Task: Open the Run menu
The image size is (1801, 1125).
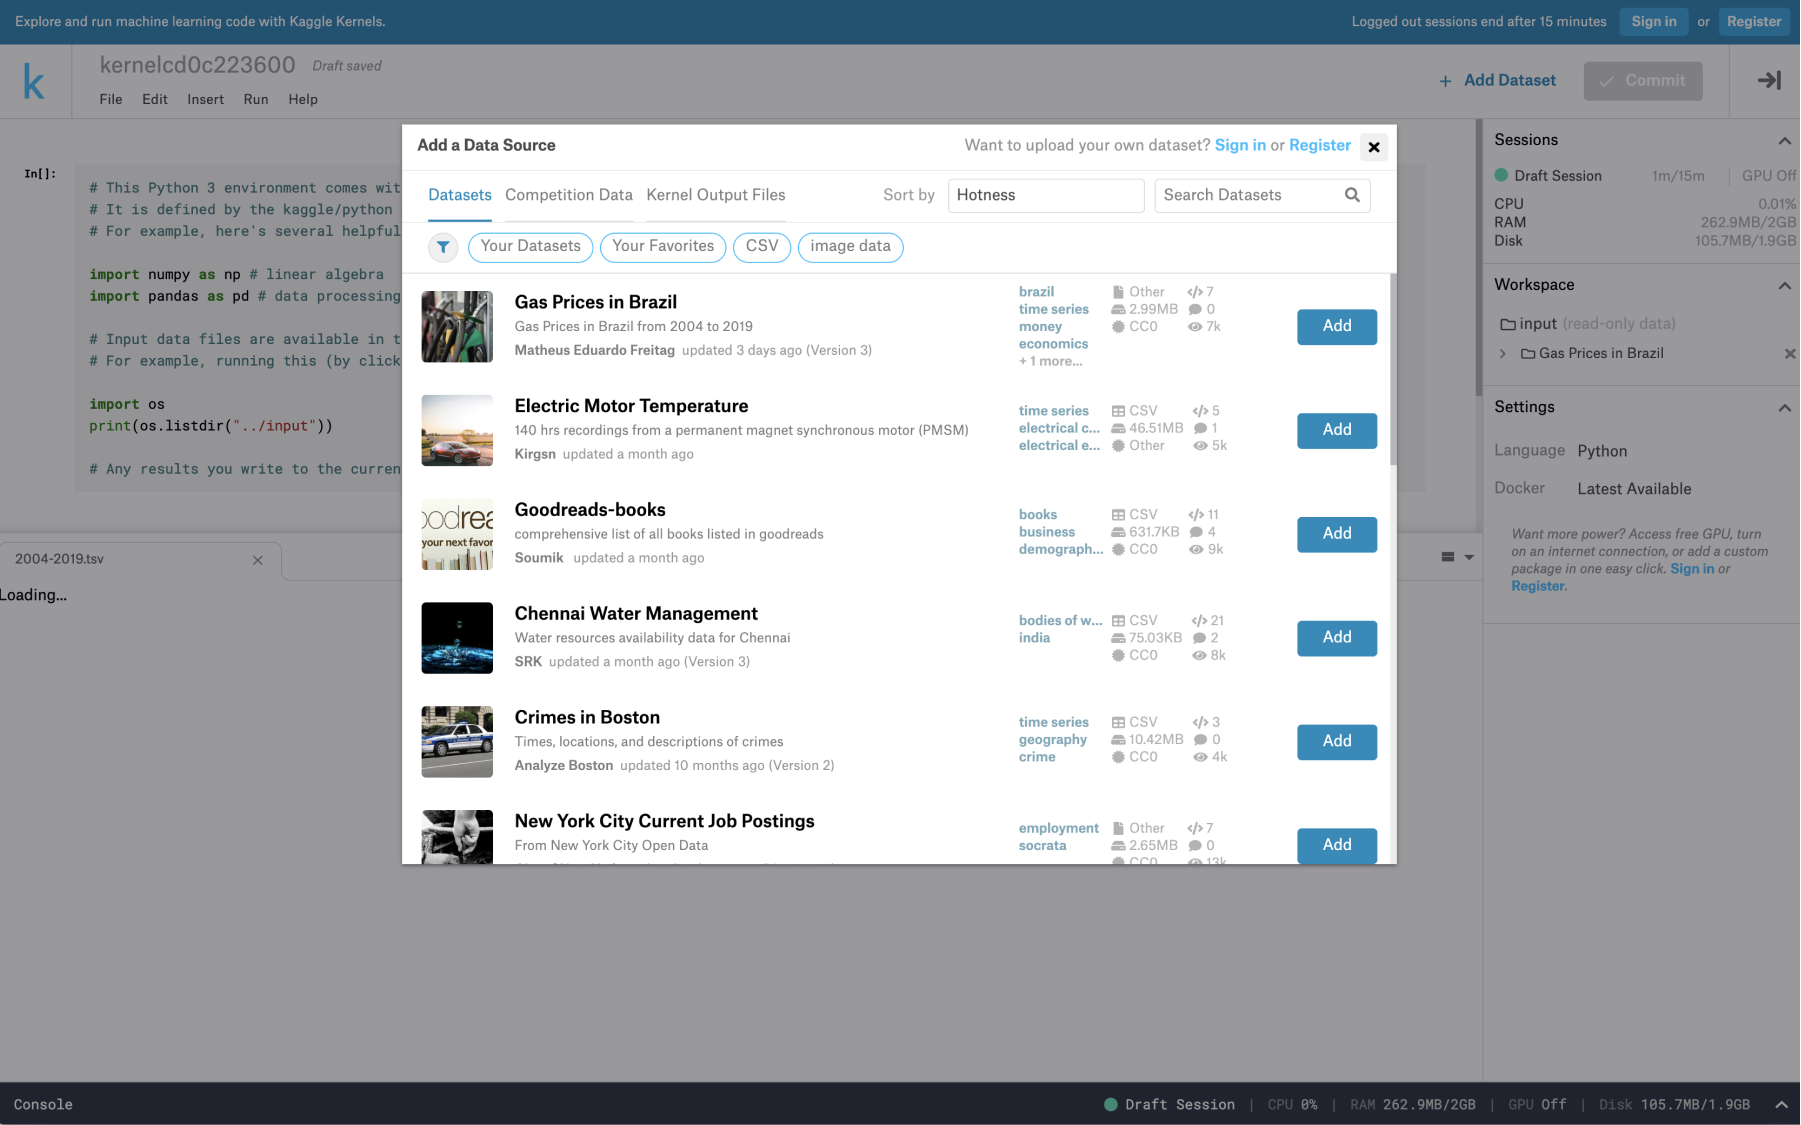Action: pyautogui.click(x=255, y=100)
